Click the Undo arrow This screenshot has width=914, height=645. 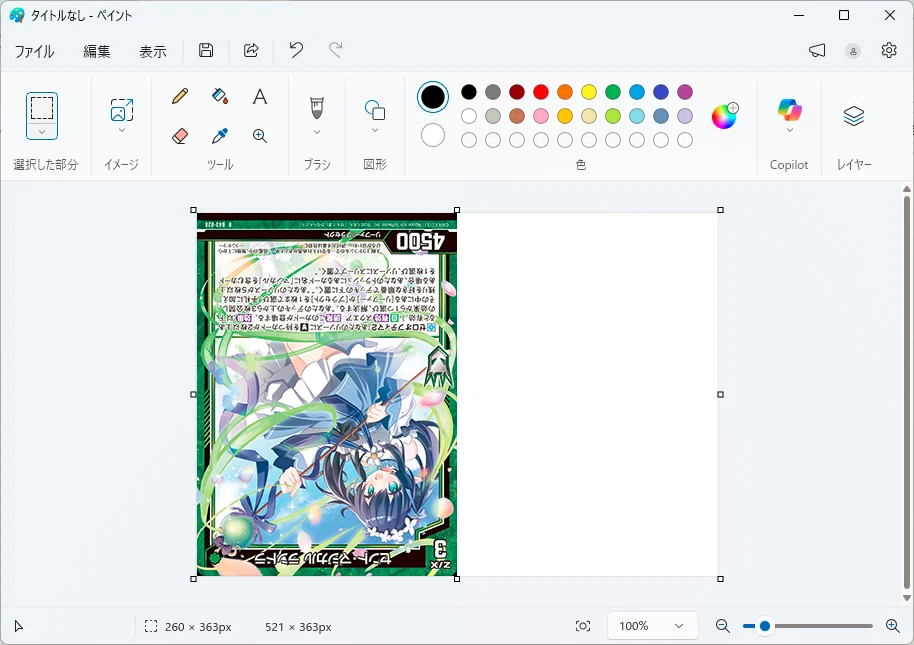(x=296, y=50)
